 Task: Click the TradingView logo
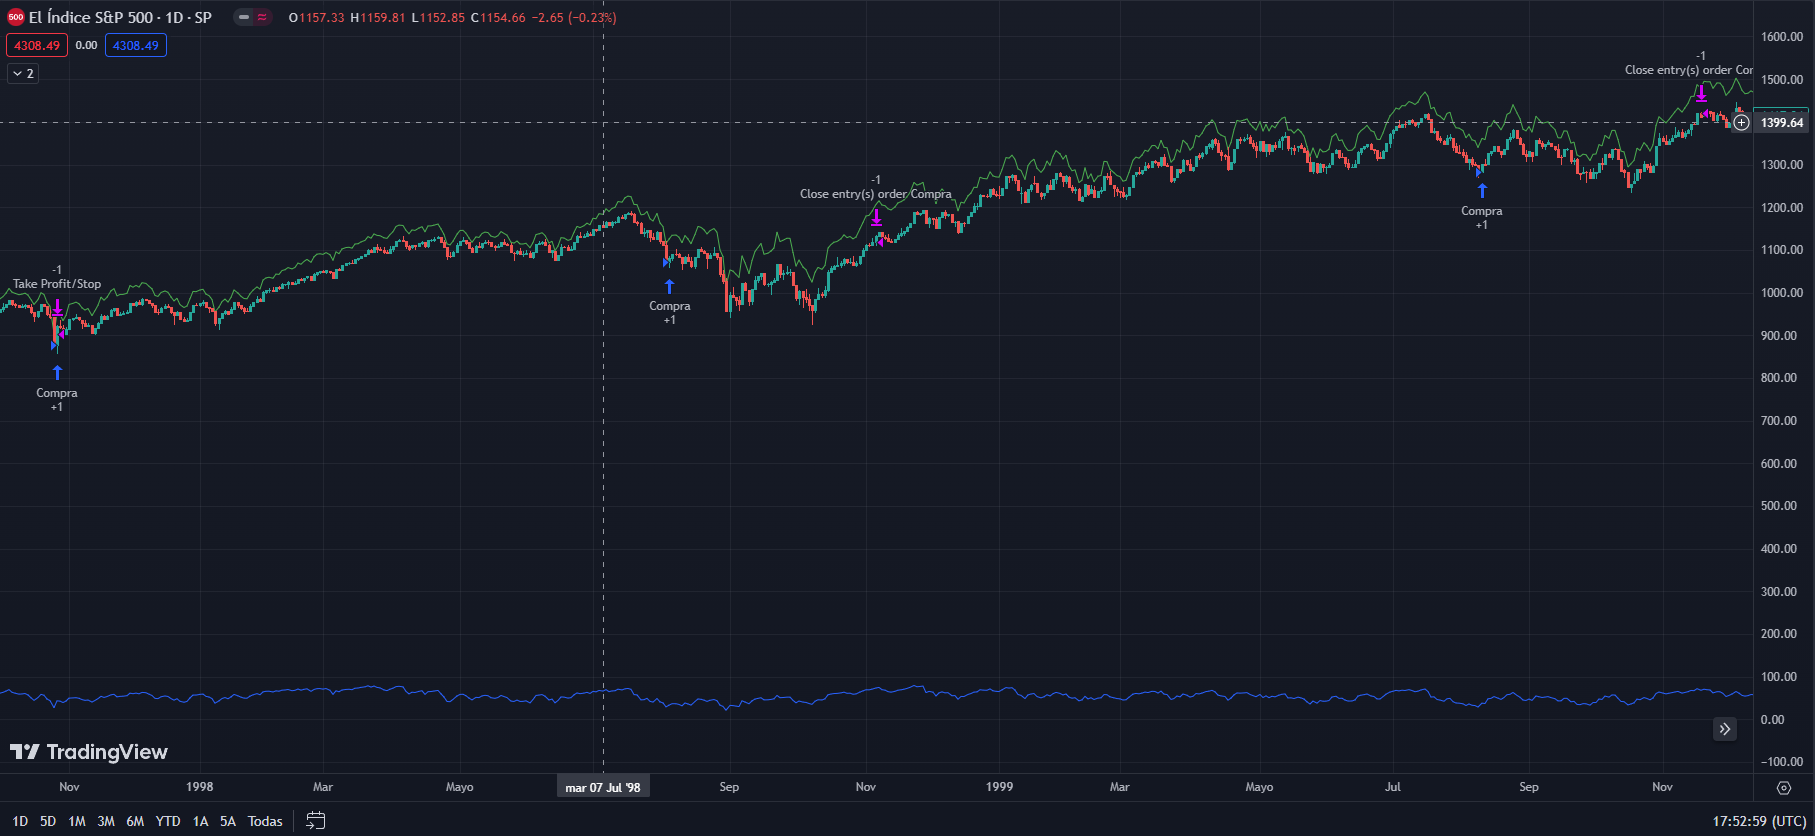click(88, 752)
